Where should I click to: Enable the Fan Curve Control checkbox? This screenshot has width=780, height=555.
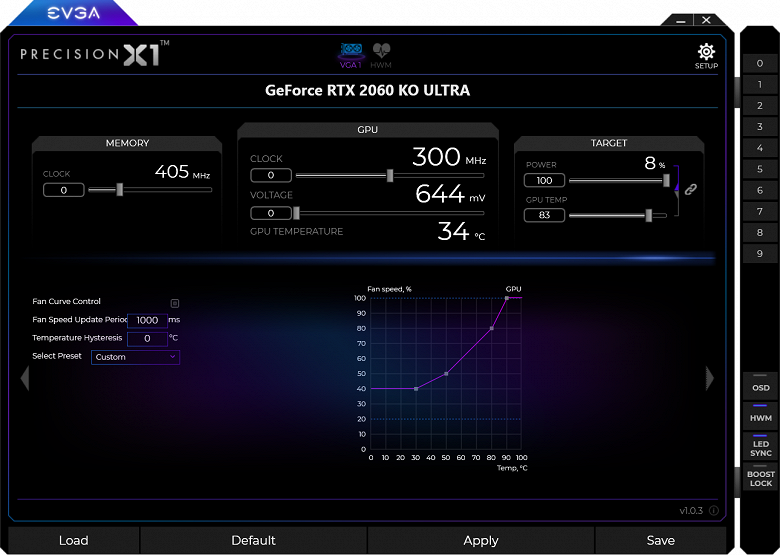coord(175,303)
